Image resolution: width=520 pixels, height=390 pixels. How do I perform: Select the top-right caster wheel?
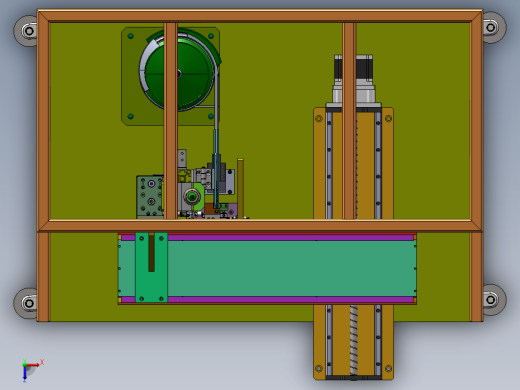(x=494, y=27)
